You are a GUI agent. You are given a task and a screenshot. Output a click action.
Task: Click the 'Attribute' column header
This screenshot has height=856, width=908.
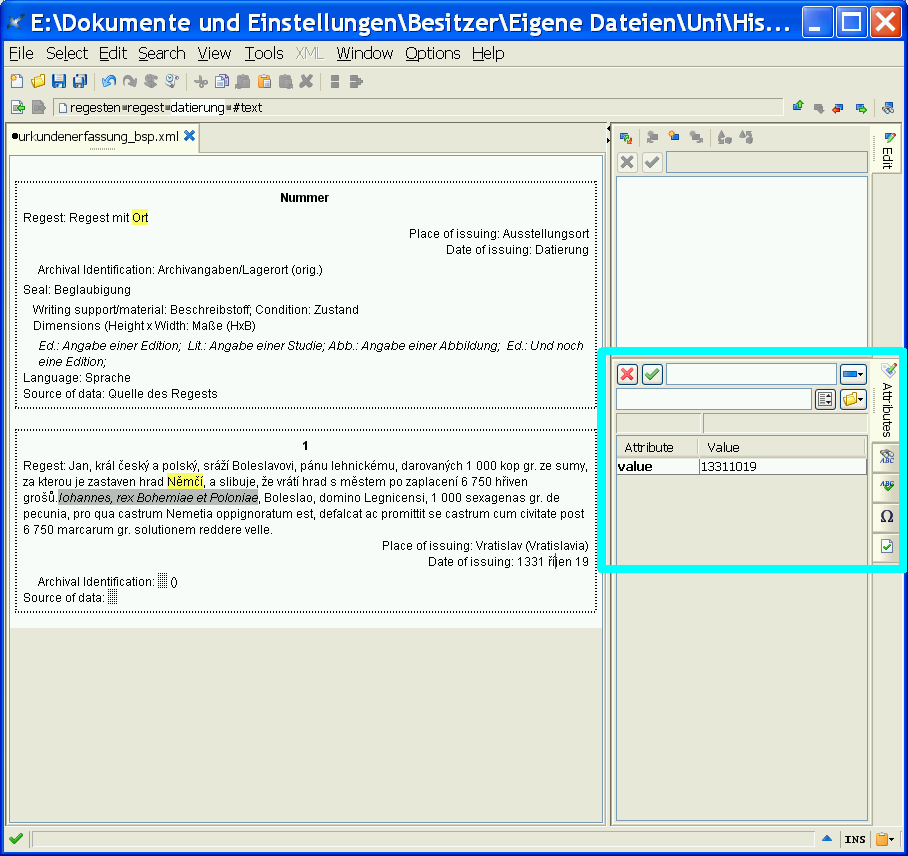pos(657,447)
